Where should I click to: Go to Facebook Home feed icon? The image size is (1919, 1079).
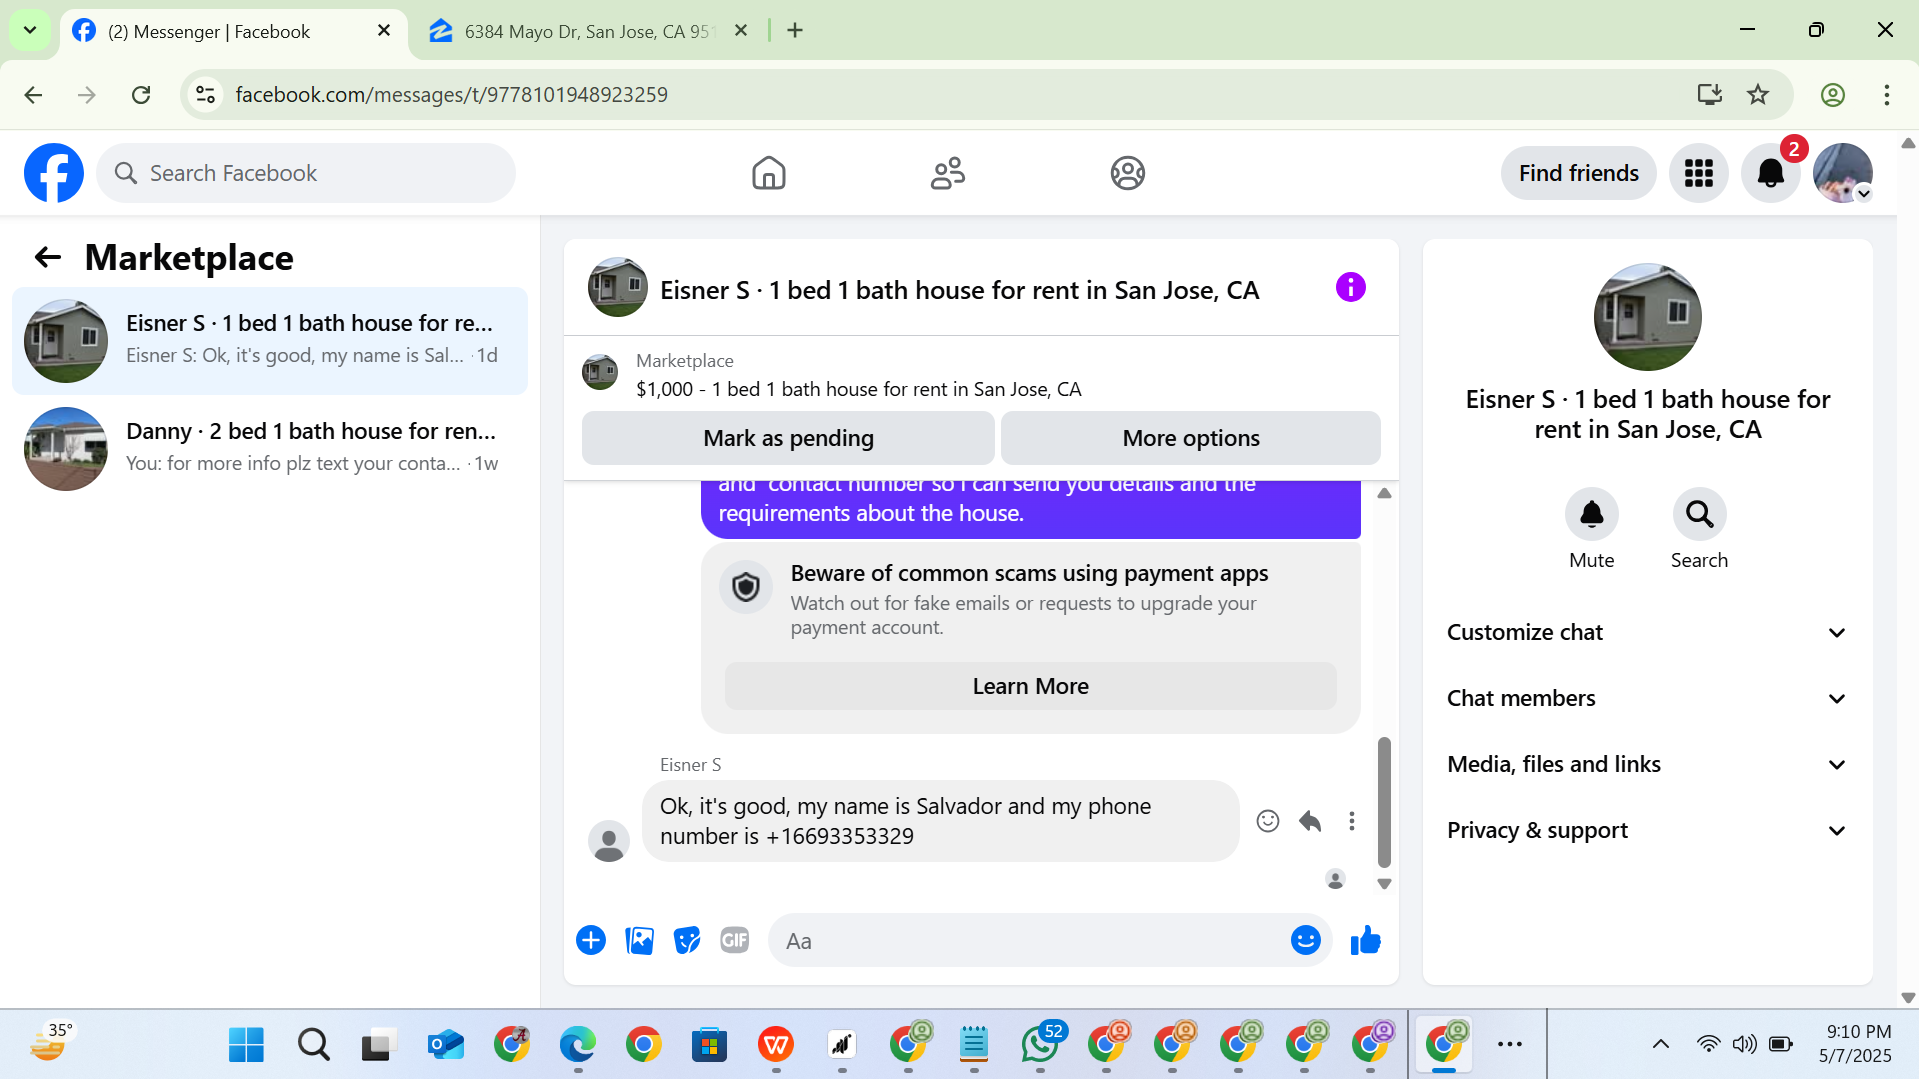768,173
